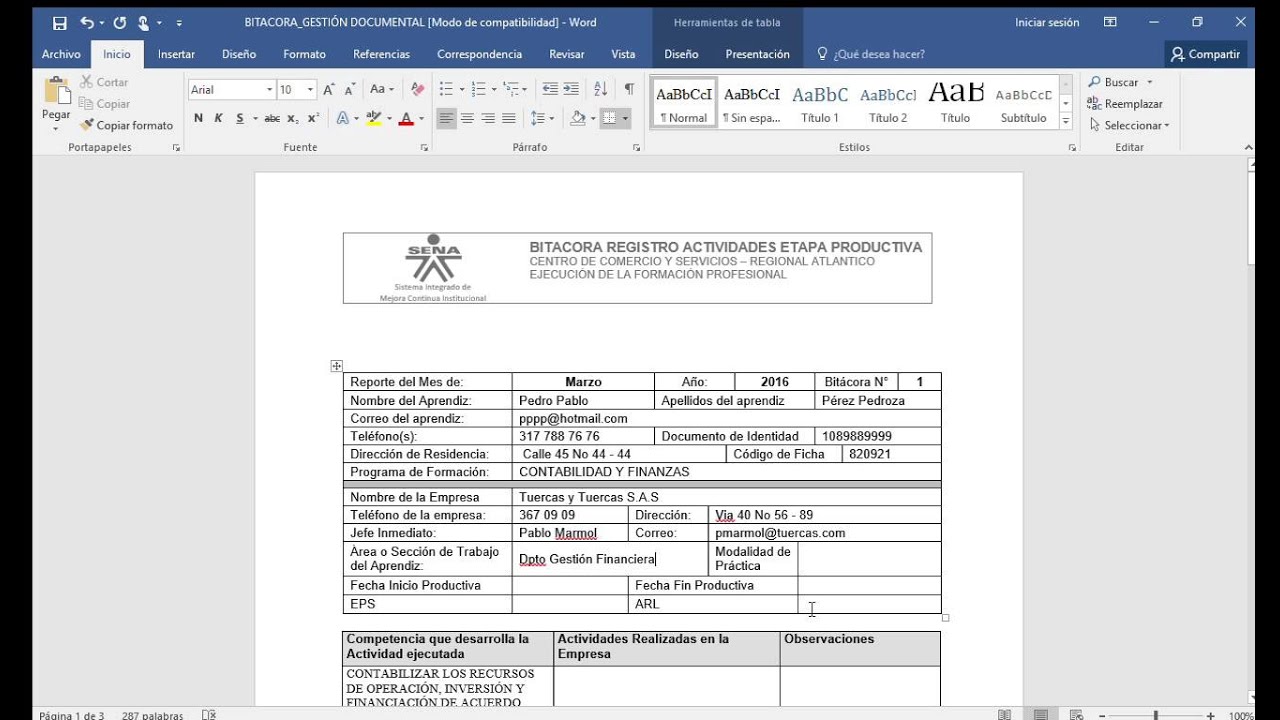Toggle subscript formatting
The height and width of the screenshot is (720, 1280).
293,118
